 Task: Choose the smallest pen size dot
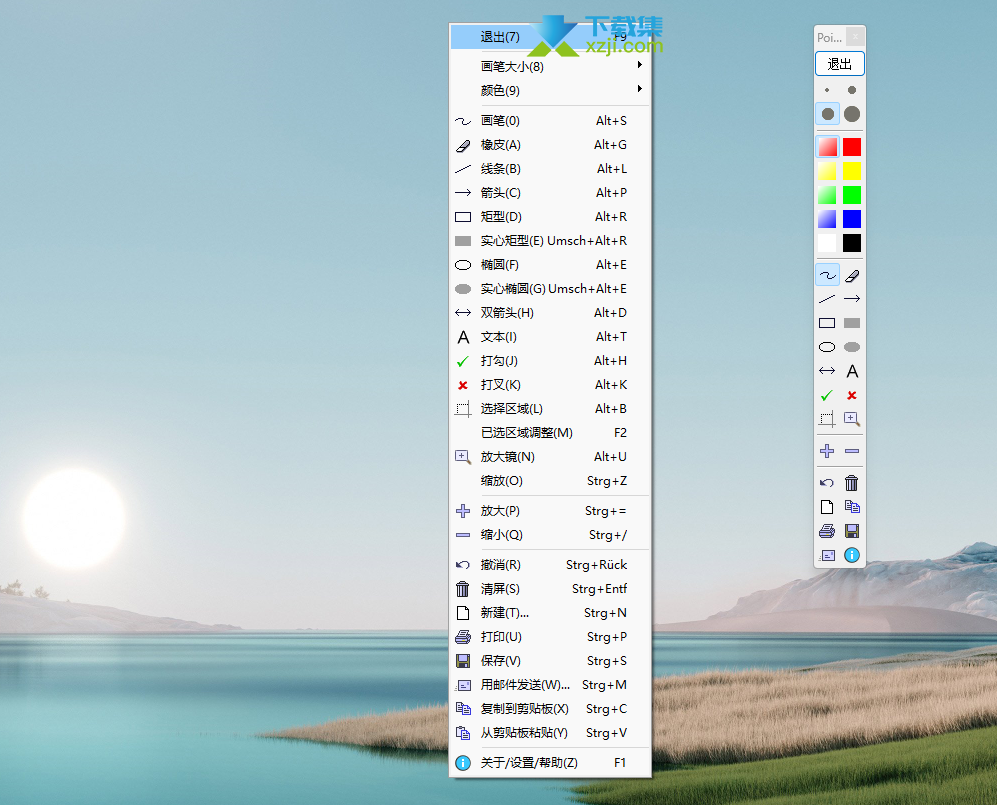827,90
